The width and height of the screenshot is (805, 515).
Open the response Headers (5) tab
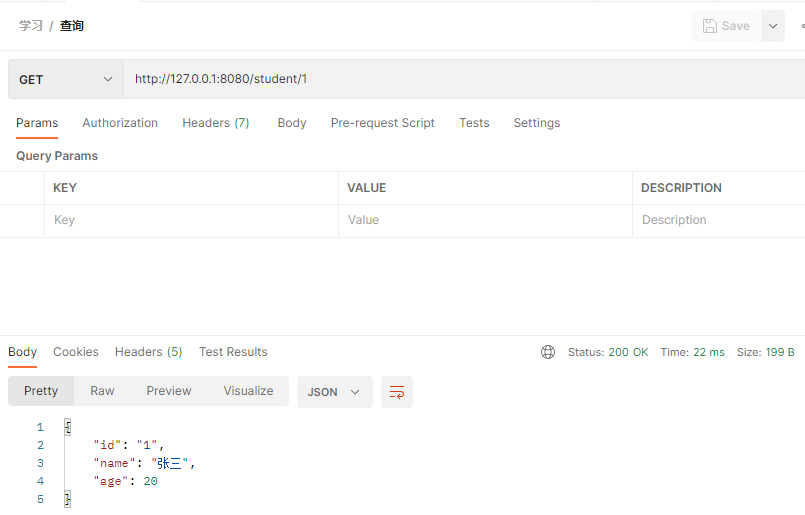click(148, 352)
